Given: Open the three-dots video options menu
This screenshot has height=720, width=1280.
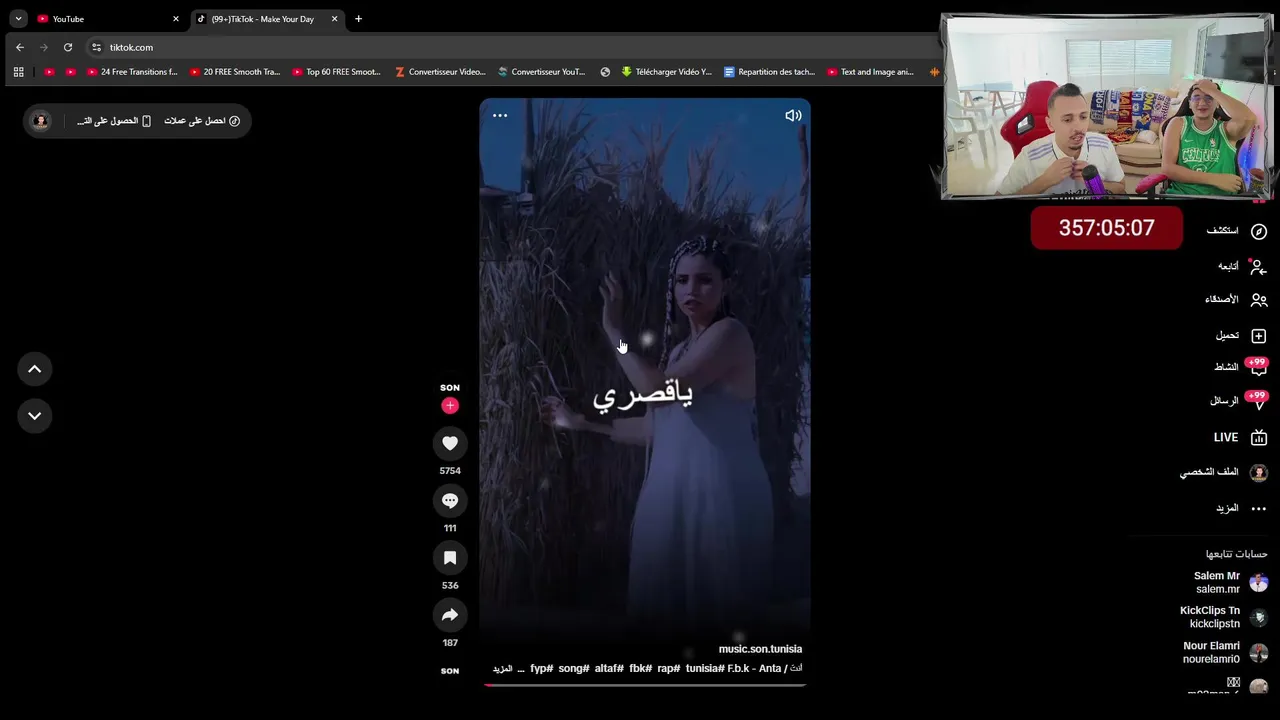Looking at the screenshot, I should [x=500, y=115].
